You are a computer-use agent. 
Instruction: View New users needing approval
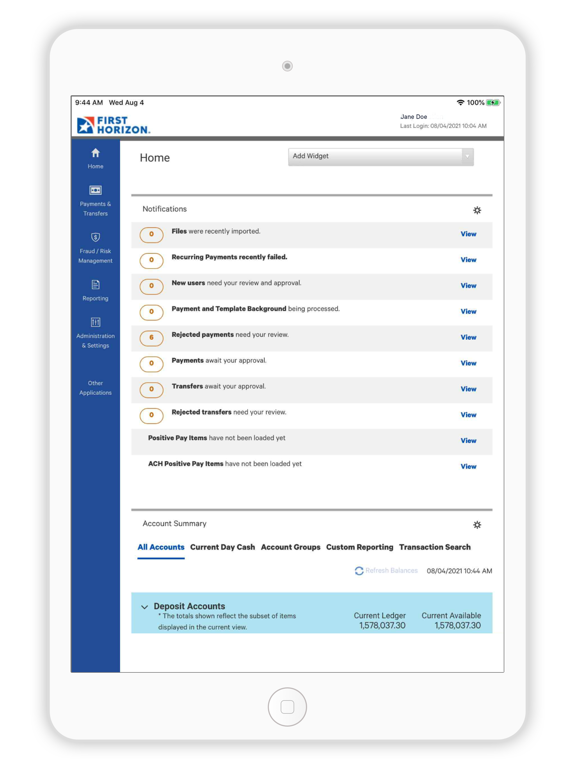[x=468, y=286]
